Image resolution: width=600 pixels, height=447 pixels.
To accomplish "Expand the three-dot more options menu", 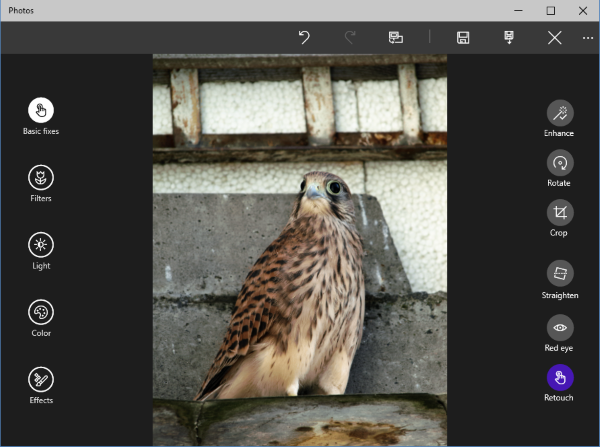I will pyautogui.click(x=587, y=38).
